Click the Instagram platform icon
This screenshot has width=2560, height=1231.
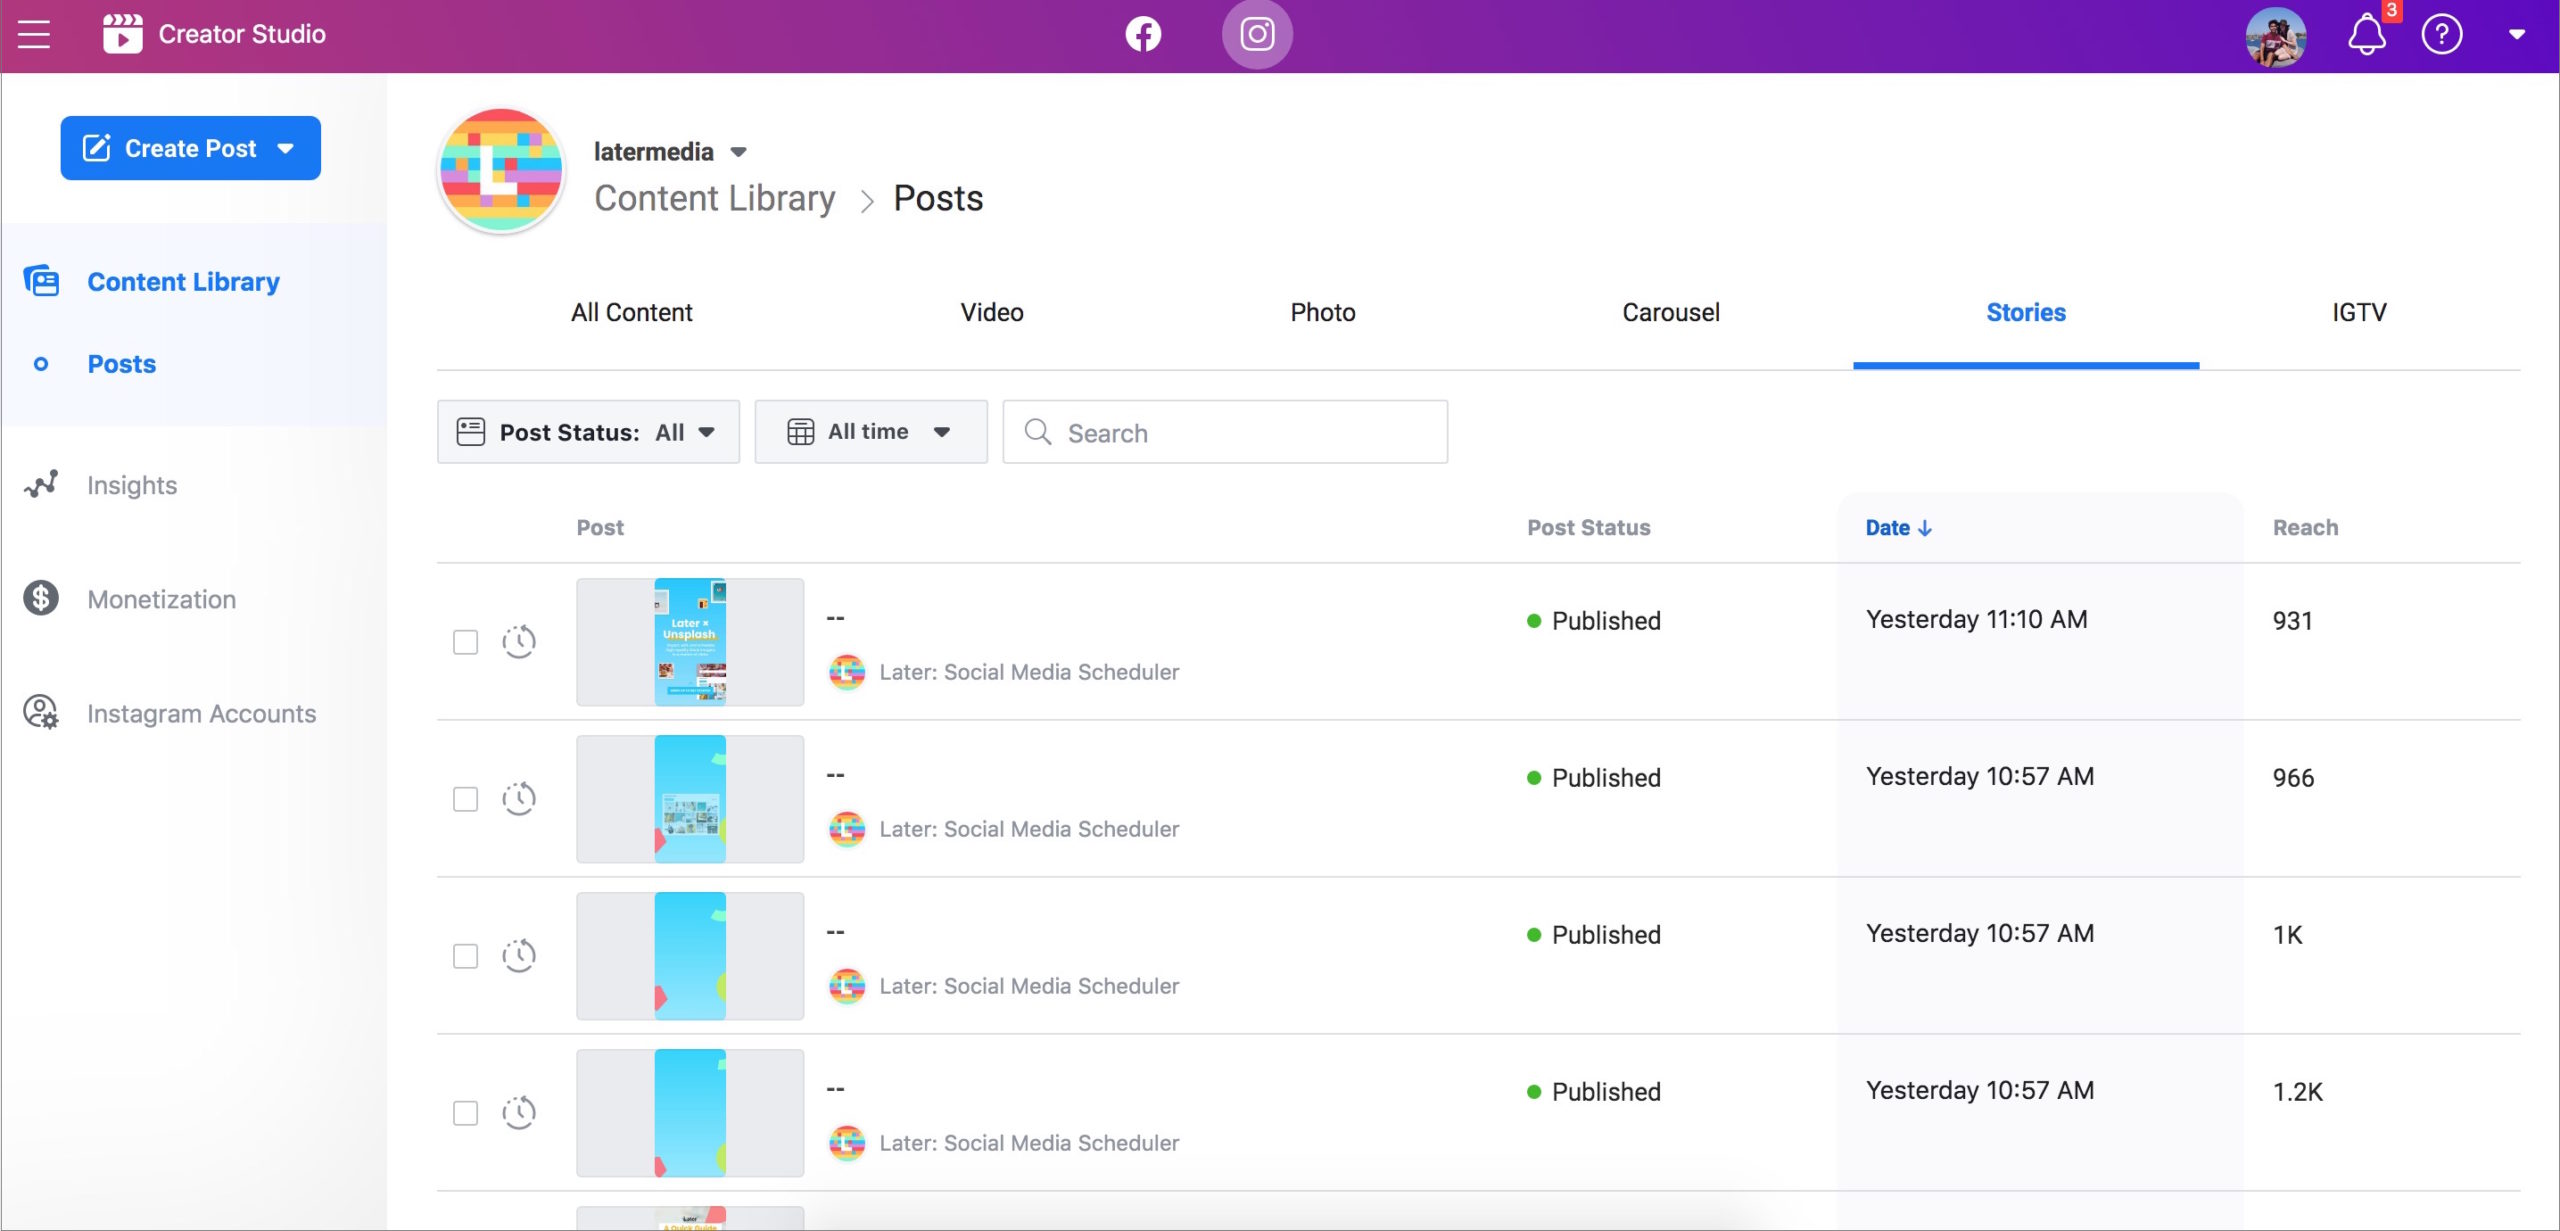click(x=1257, y=34)
